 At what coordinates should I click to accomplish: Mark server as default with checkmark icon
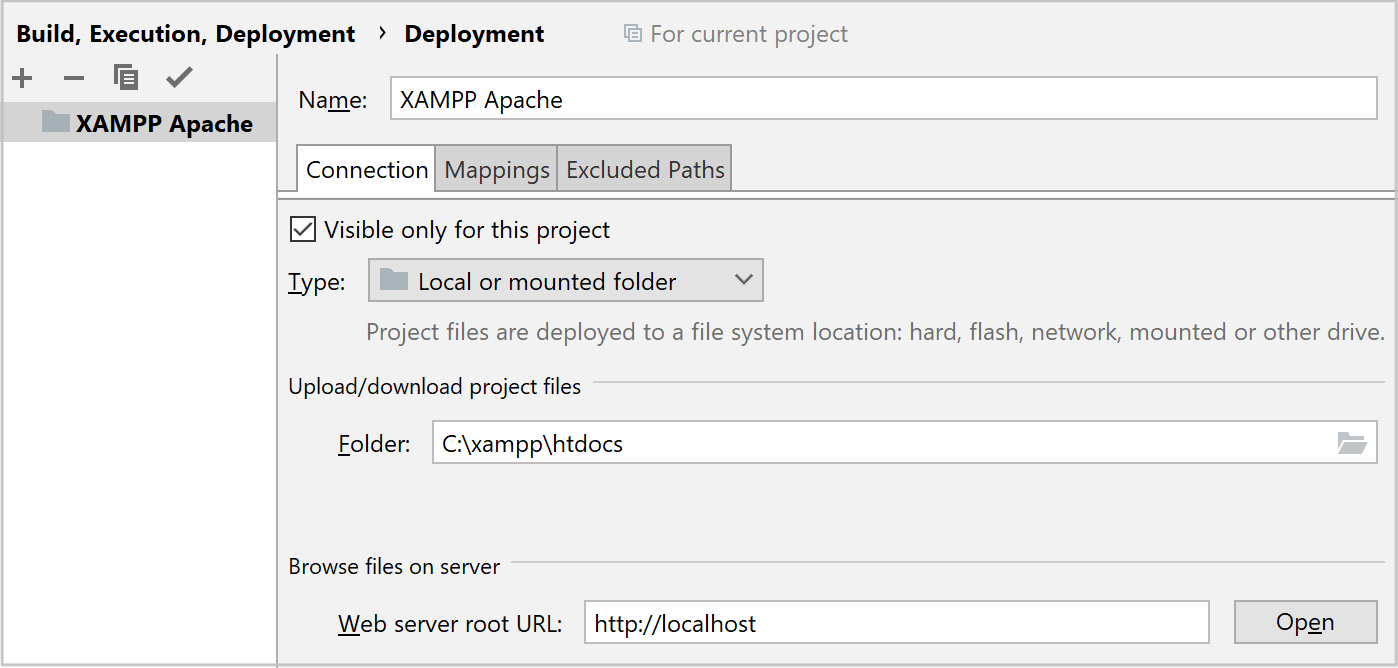tap(179, 78)
